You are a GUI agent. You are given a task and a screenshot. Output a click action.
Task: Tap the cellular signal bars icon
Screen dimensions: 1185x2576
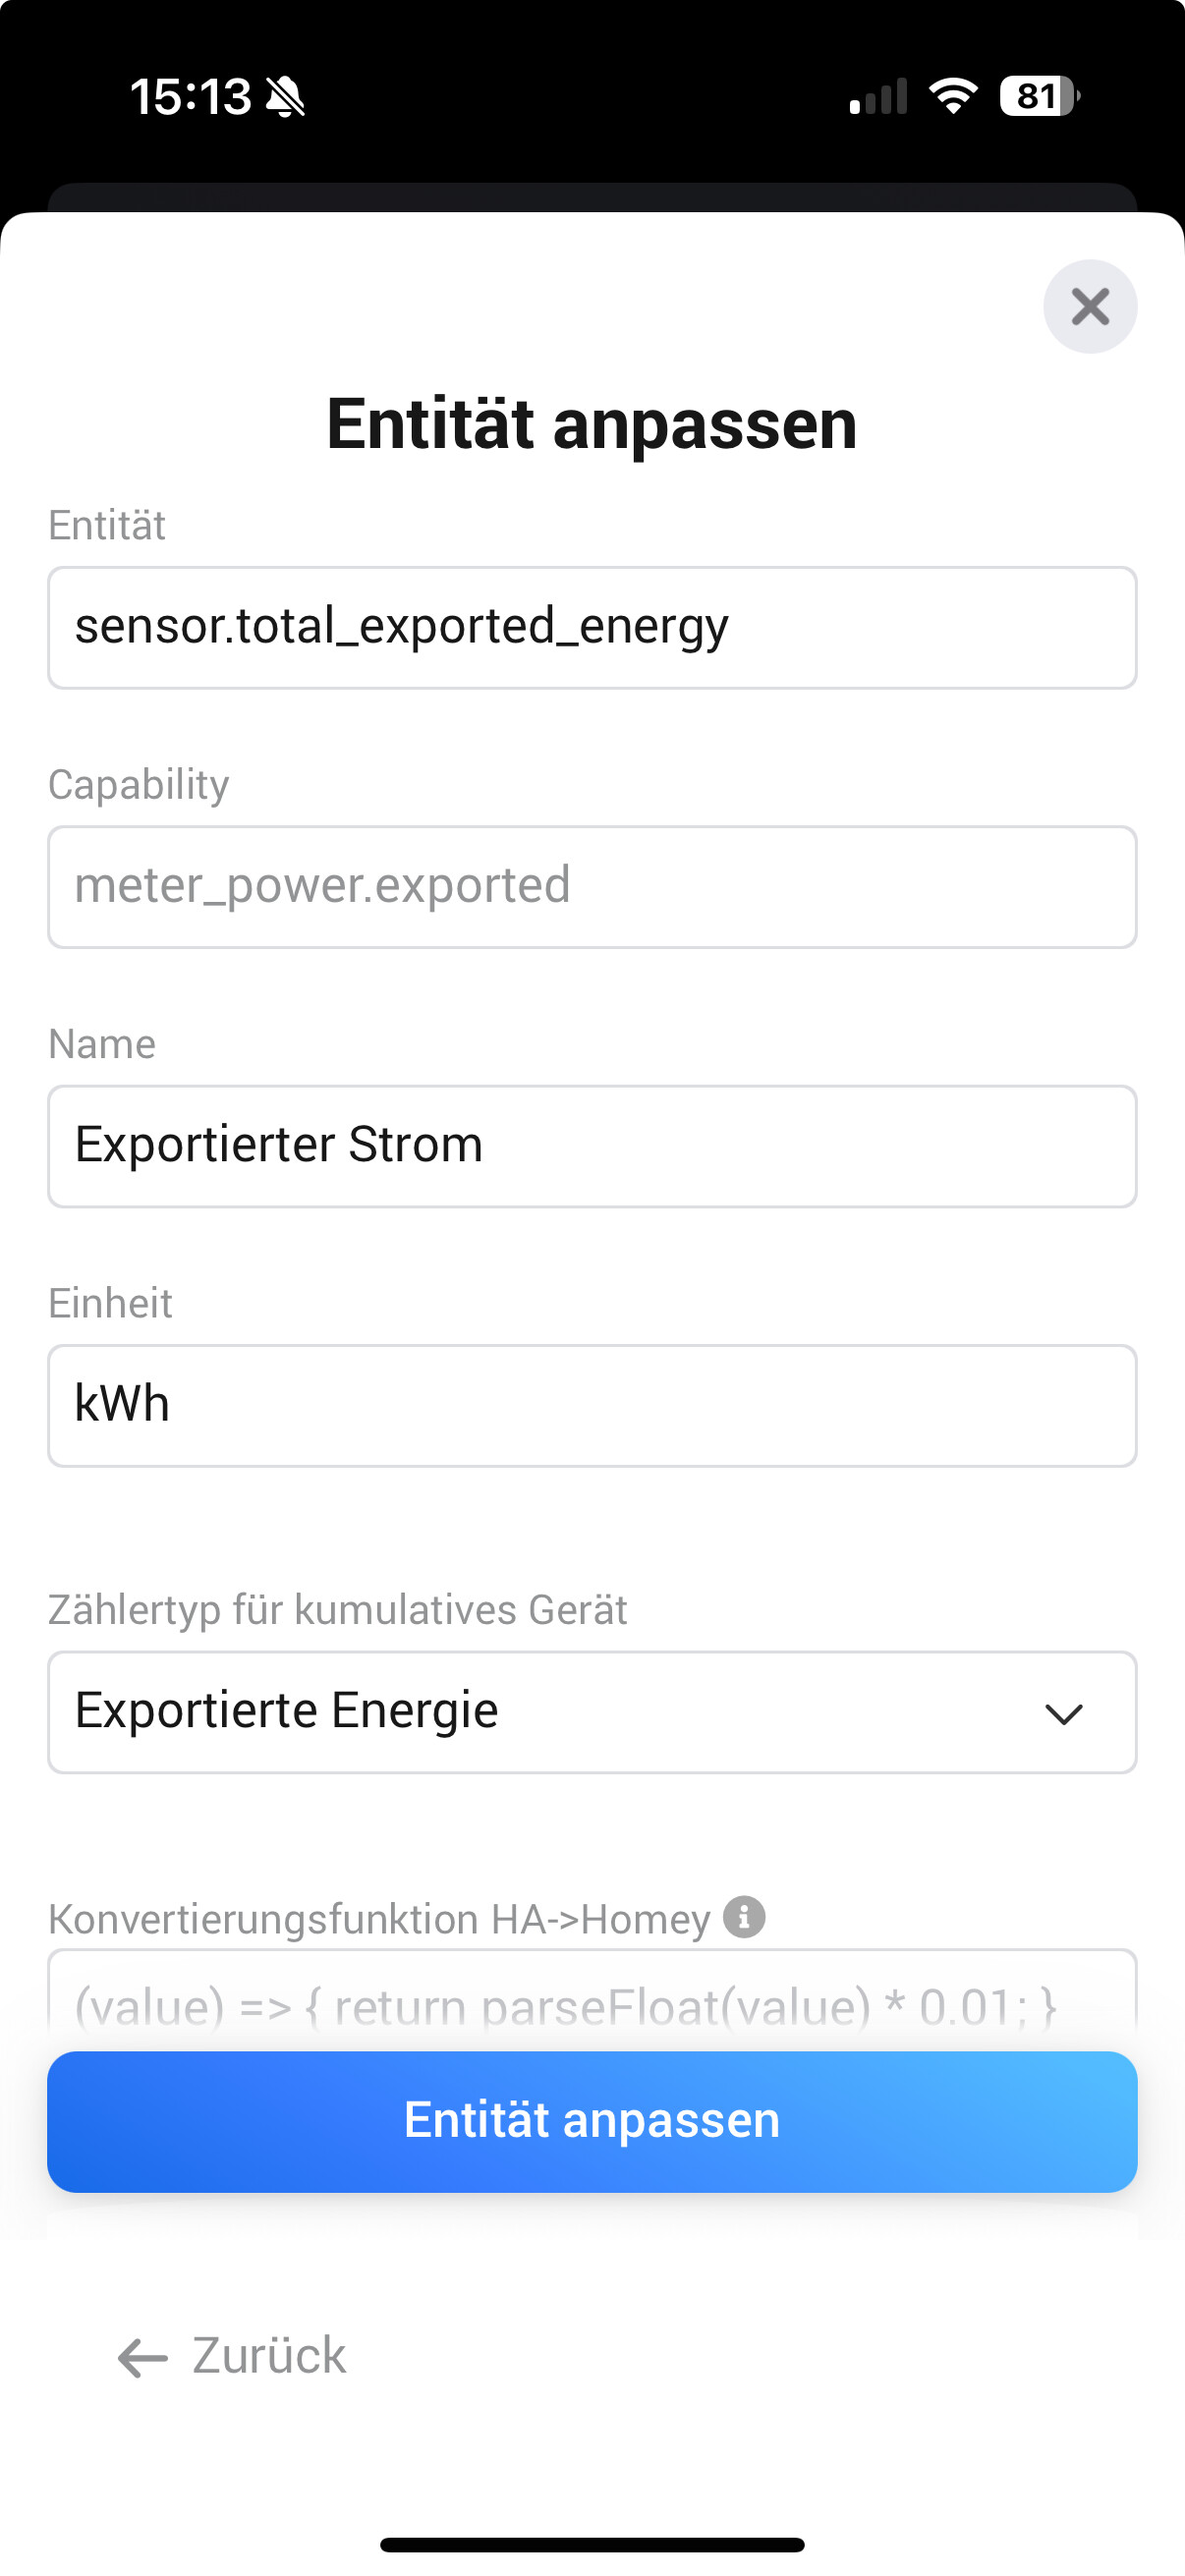coord(877,97)
